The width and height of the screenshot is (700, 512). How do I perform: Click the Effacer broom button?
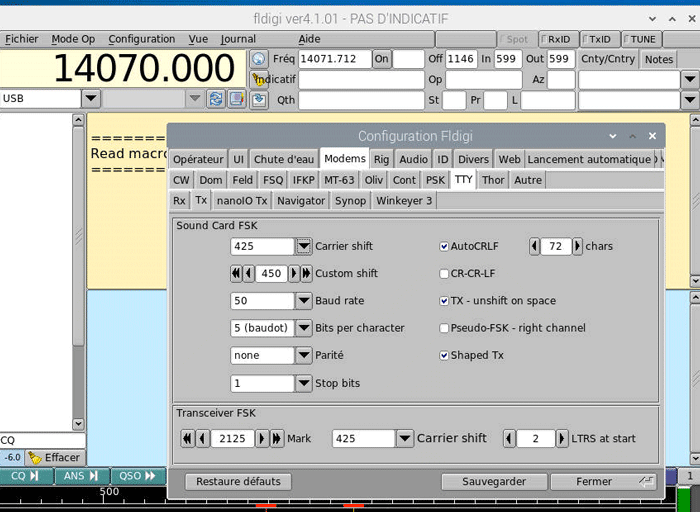pyautogui.click(x=54, y=458)
